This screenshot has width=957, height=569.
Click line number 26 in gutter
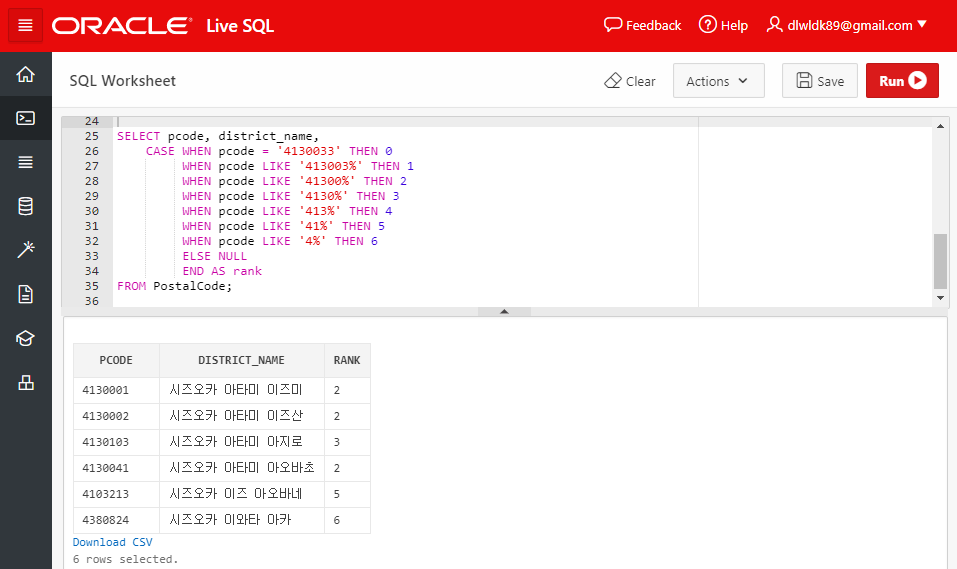pyautogui.click(x=92, y=151)
